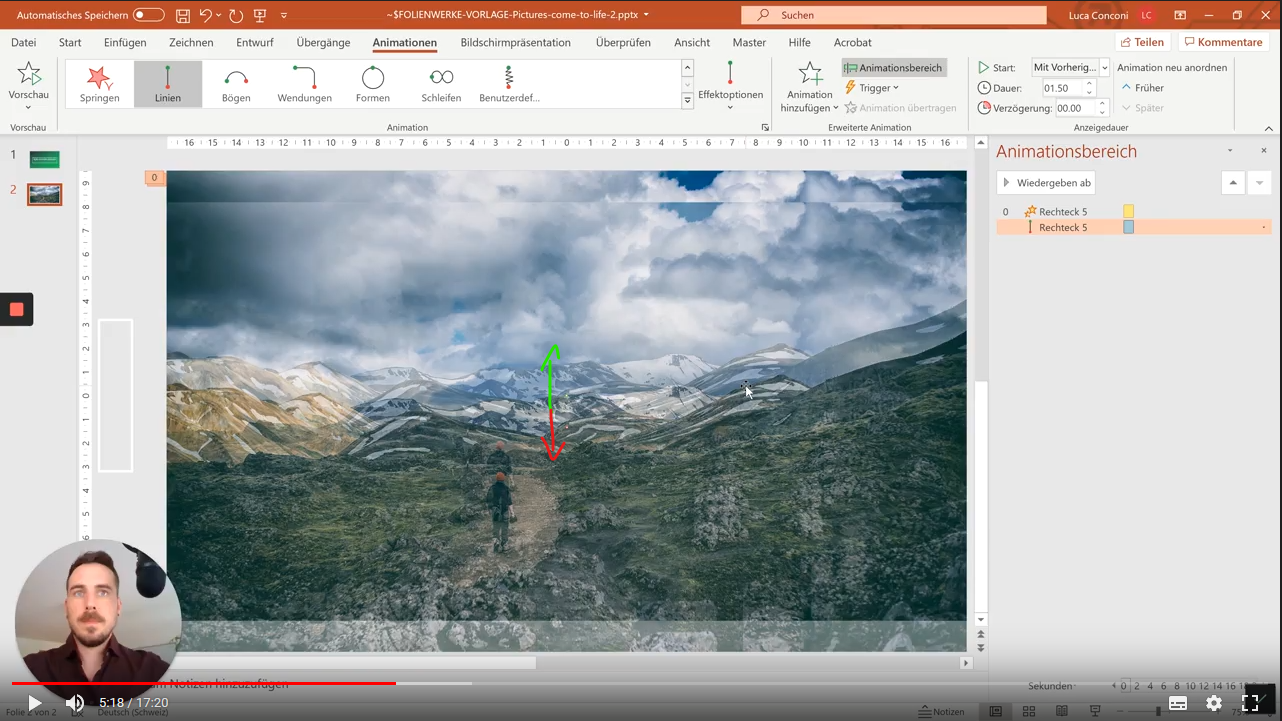The image size is (1282, 721).
Task: Go to the Ansicht tab
Action: 692,43
